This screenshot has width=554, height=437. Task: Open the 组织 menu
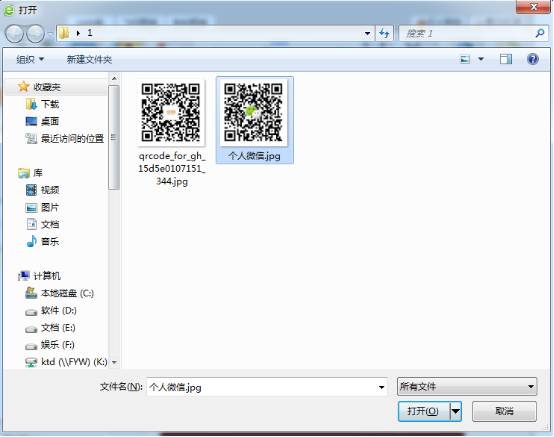[x=30, y=59]
